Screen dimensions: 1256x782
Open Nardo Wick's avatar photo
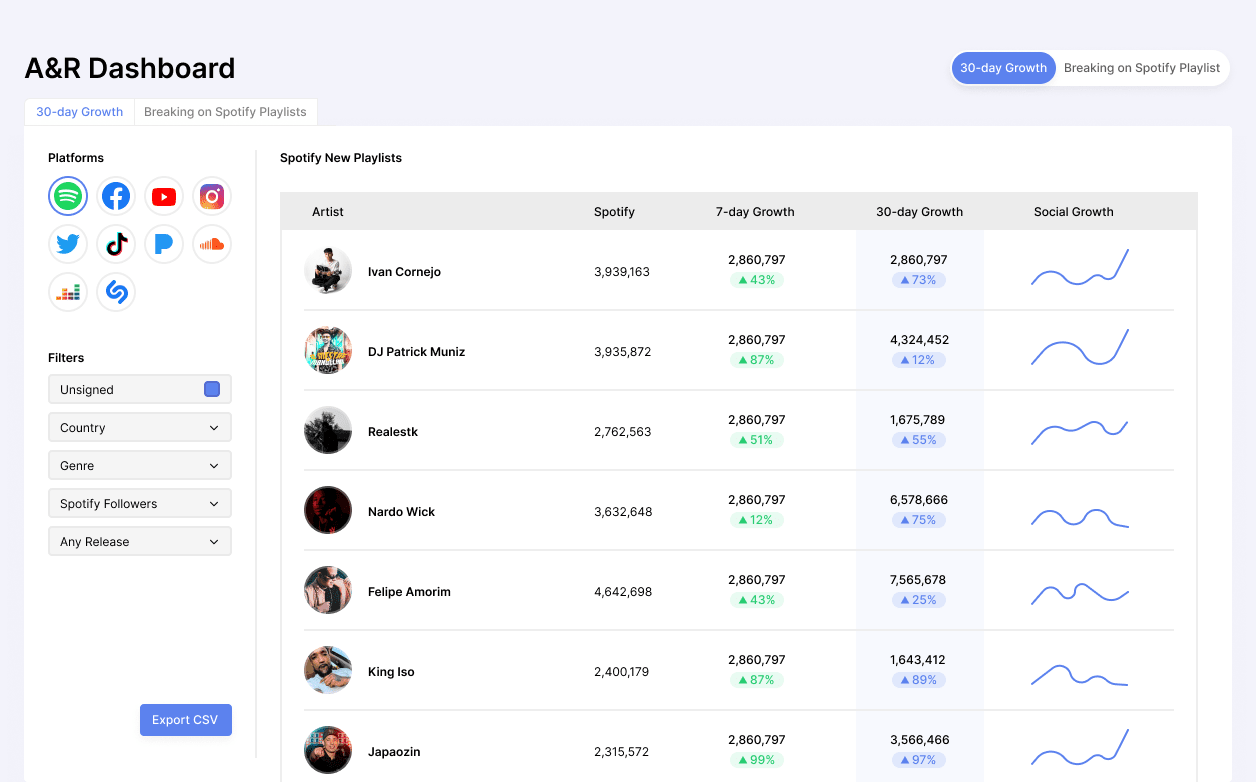(x=328, y=510)
